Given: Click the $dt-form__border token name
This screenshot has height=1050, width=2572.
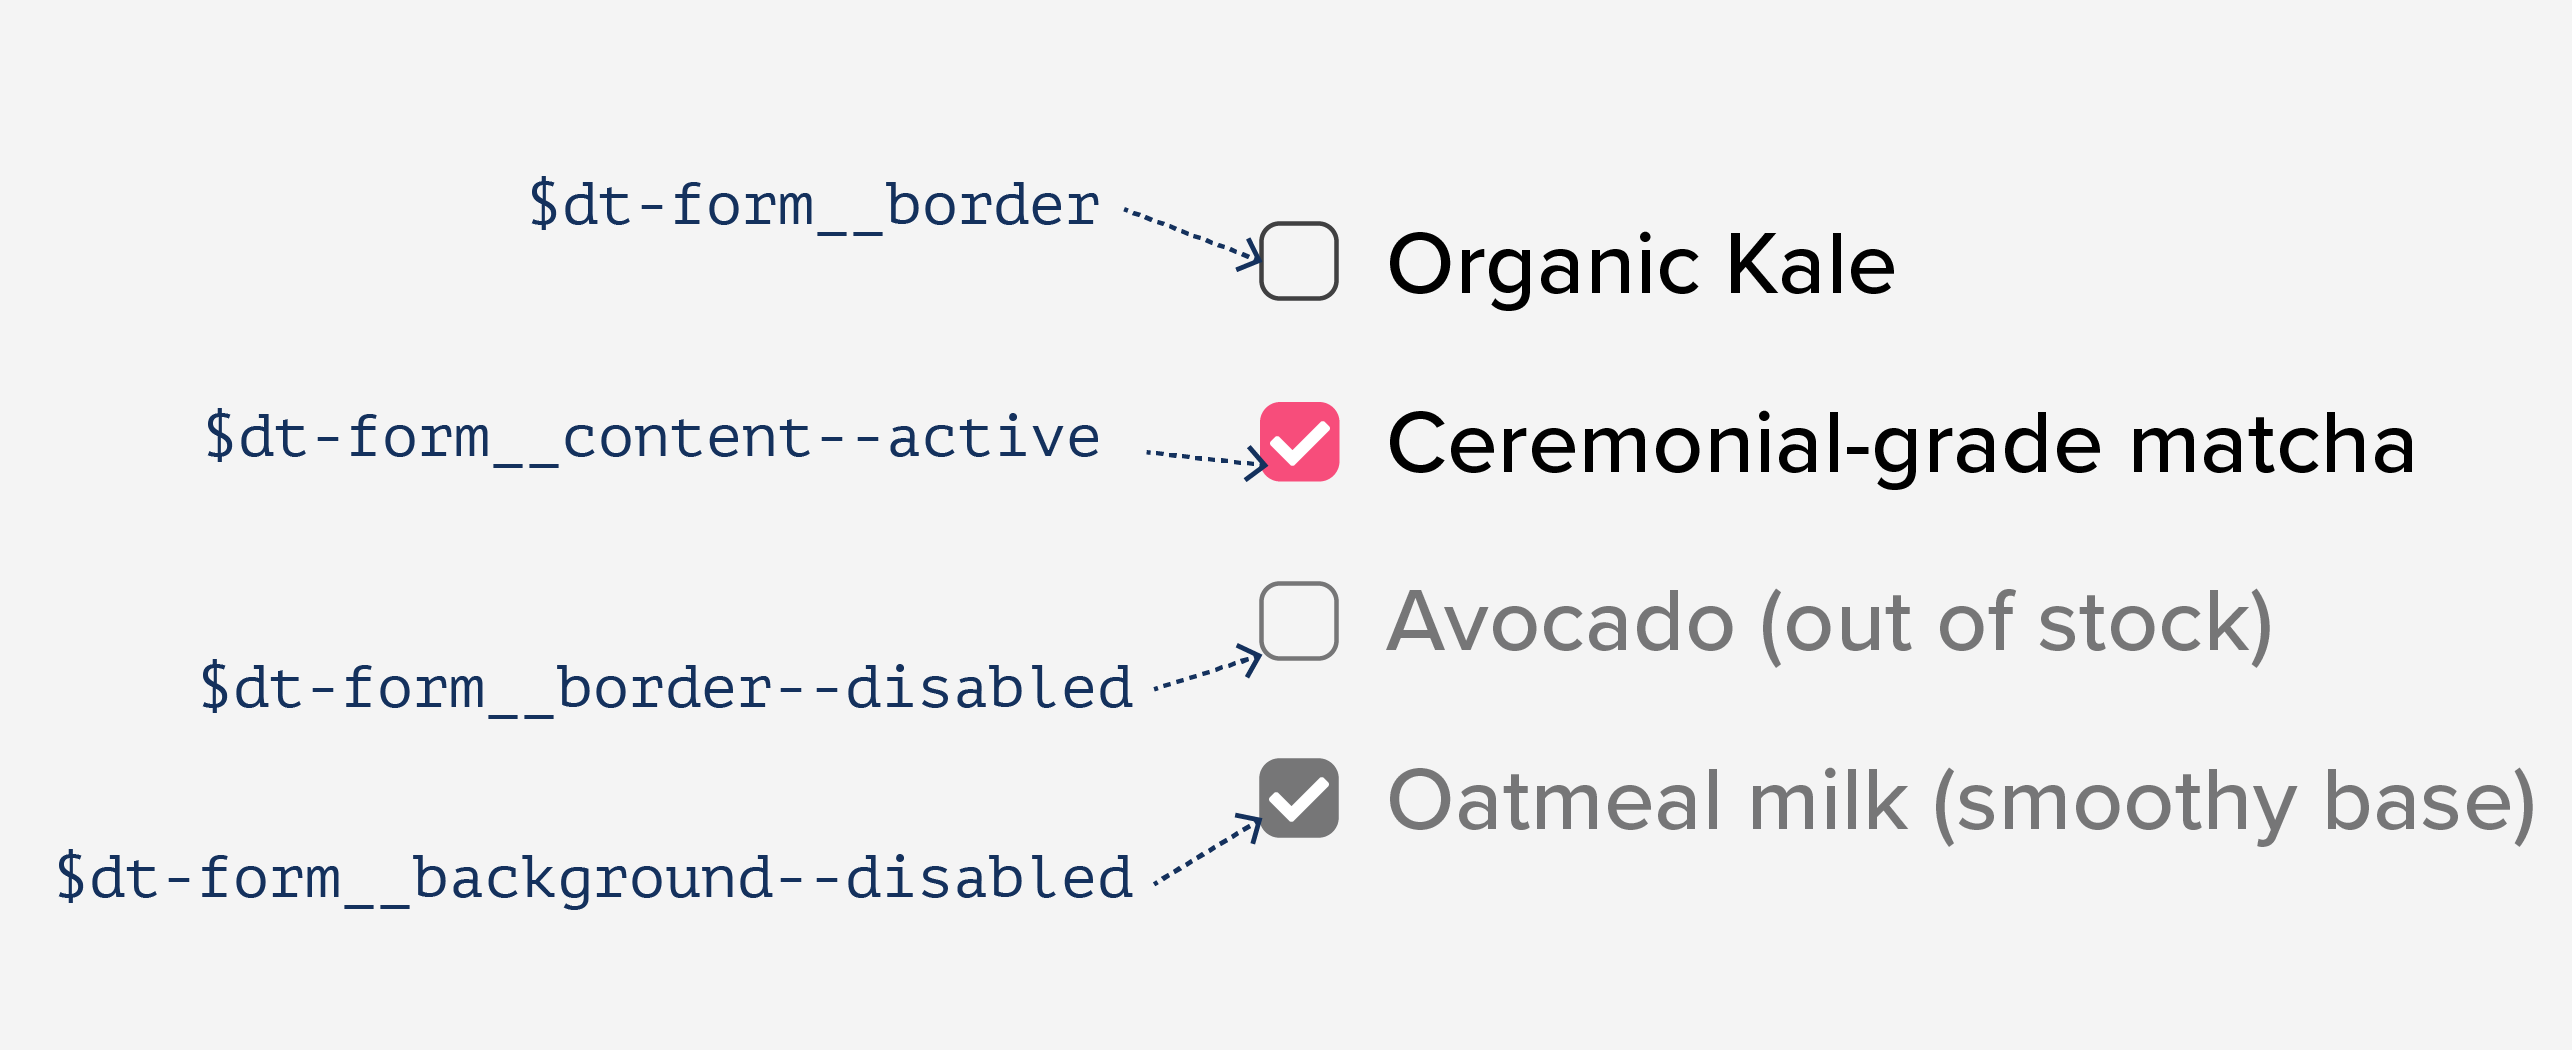Looking at the screenshot, I should 814,205.
